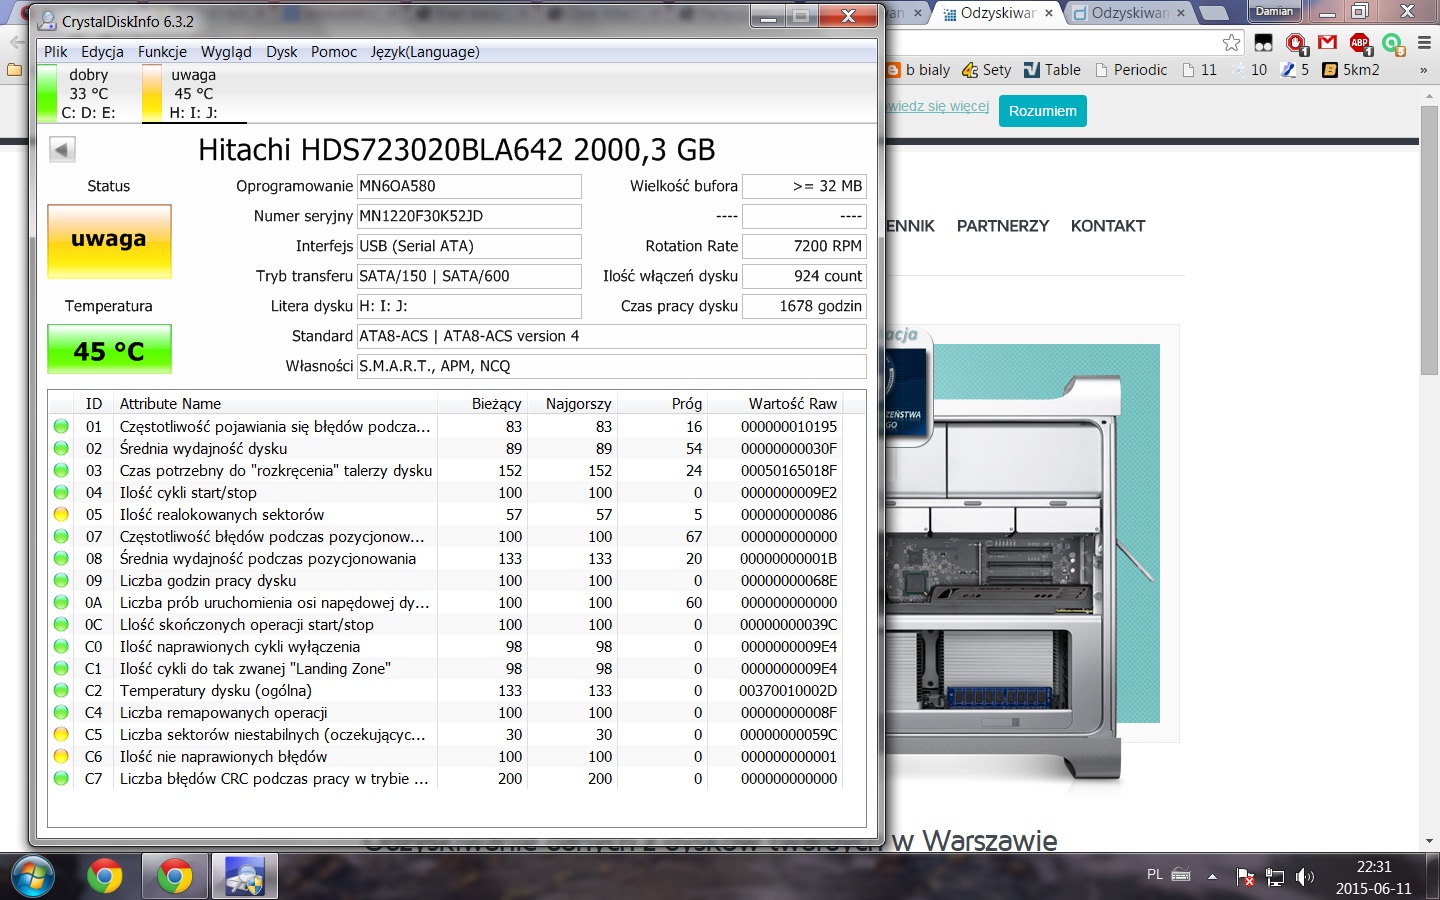Click the '>= 32 MB' buffer size field

(804, 186)
